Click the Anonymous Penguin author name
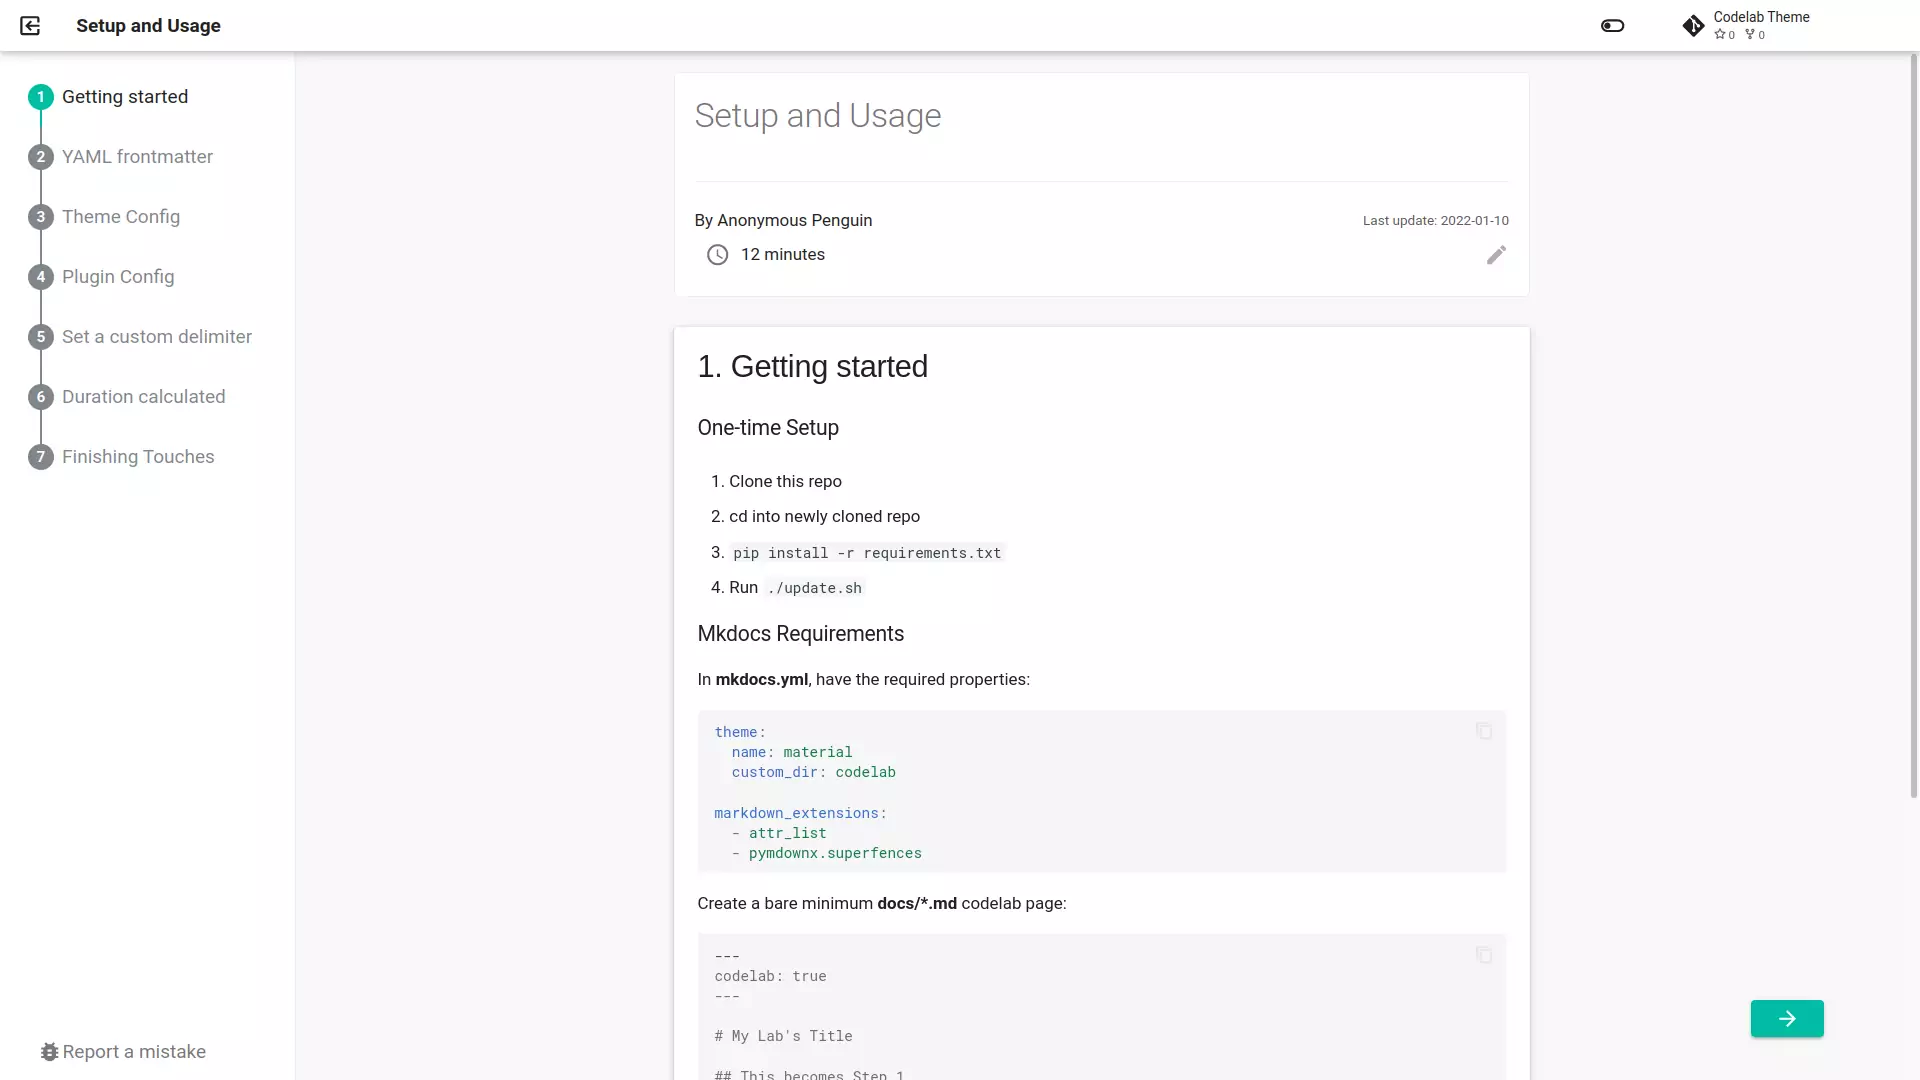1920x1080 pixels. (x=794, y=220)
